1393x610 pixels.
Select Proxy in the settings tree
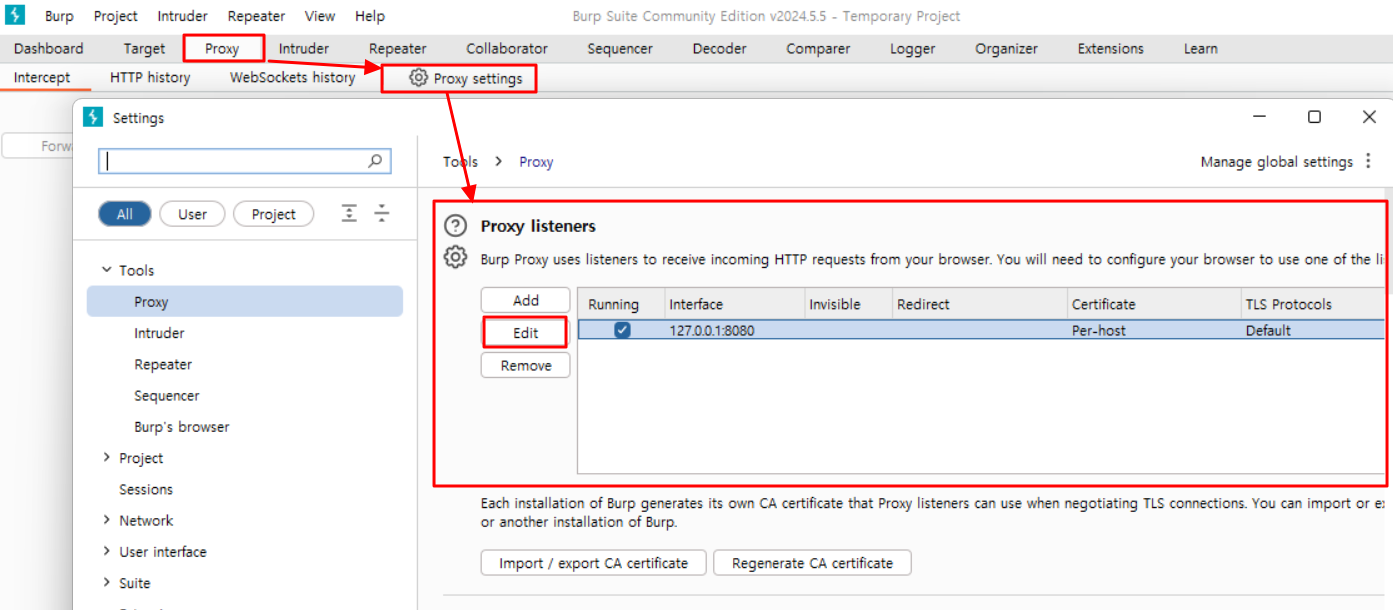coord(245,302)
